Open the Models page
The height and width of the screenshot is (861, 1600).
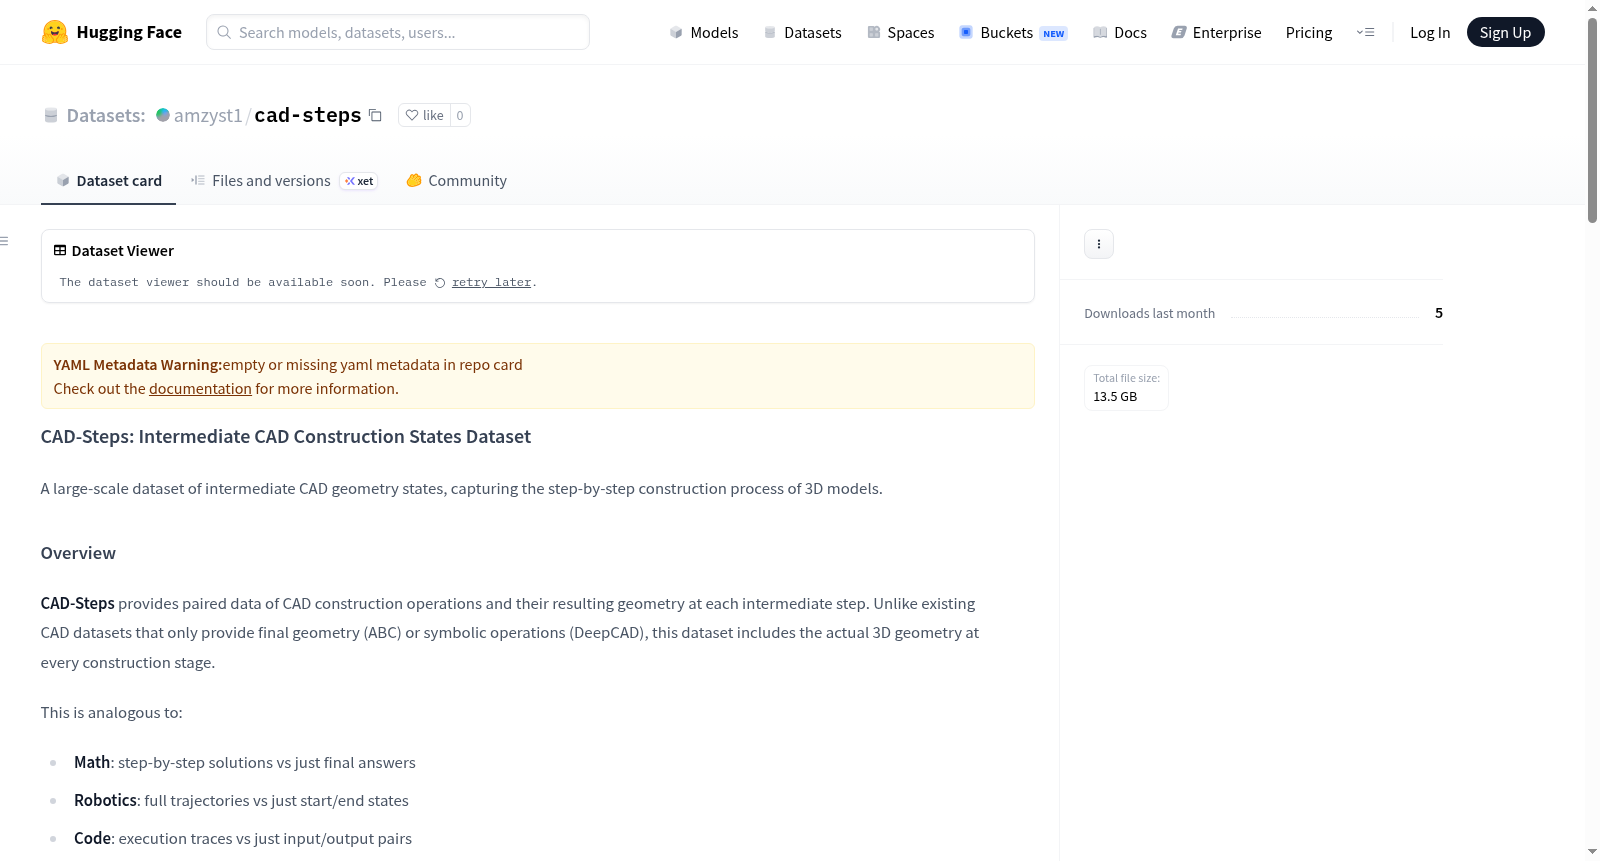coord(704,32)
